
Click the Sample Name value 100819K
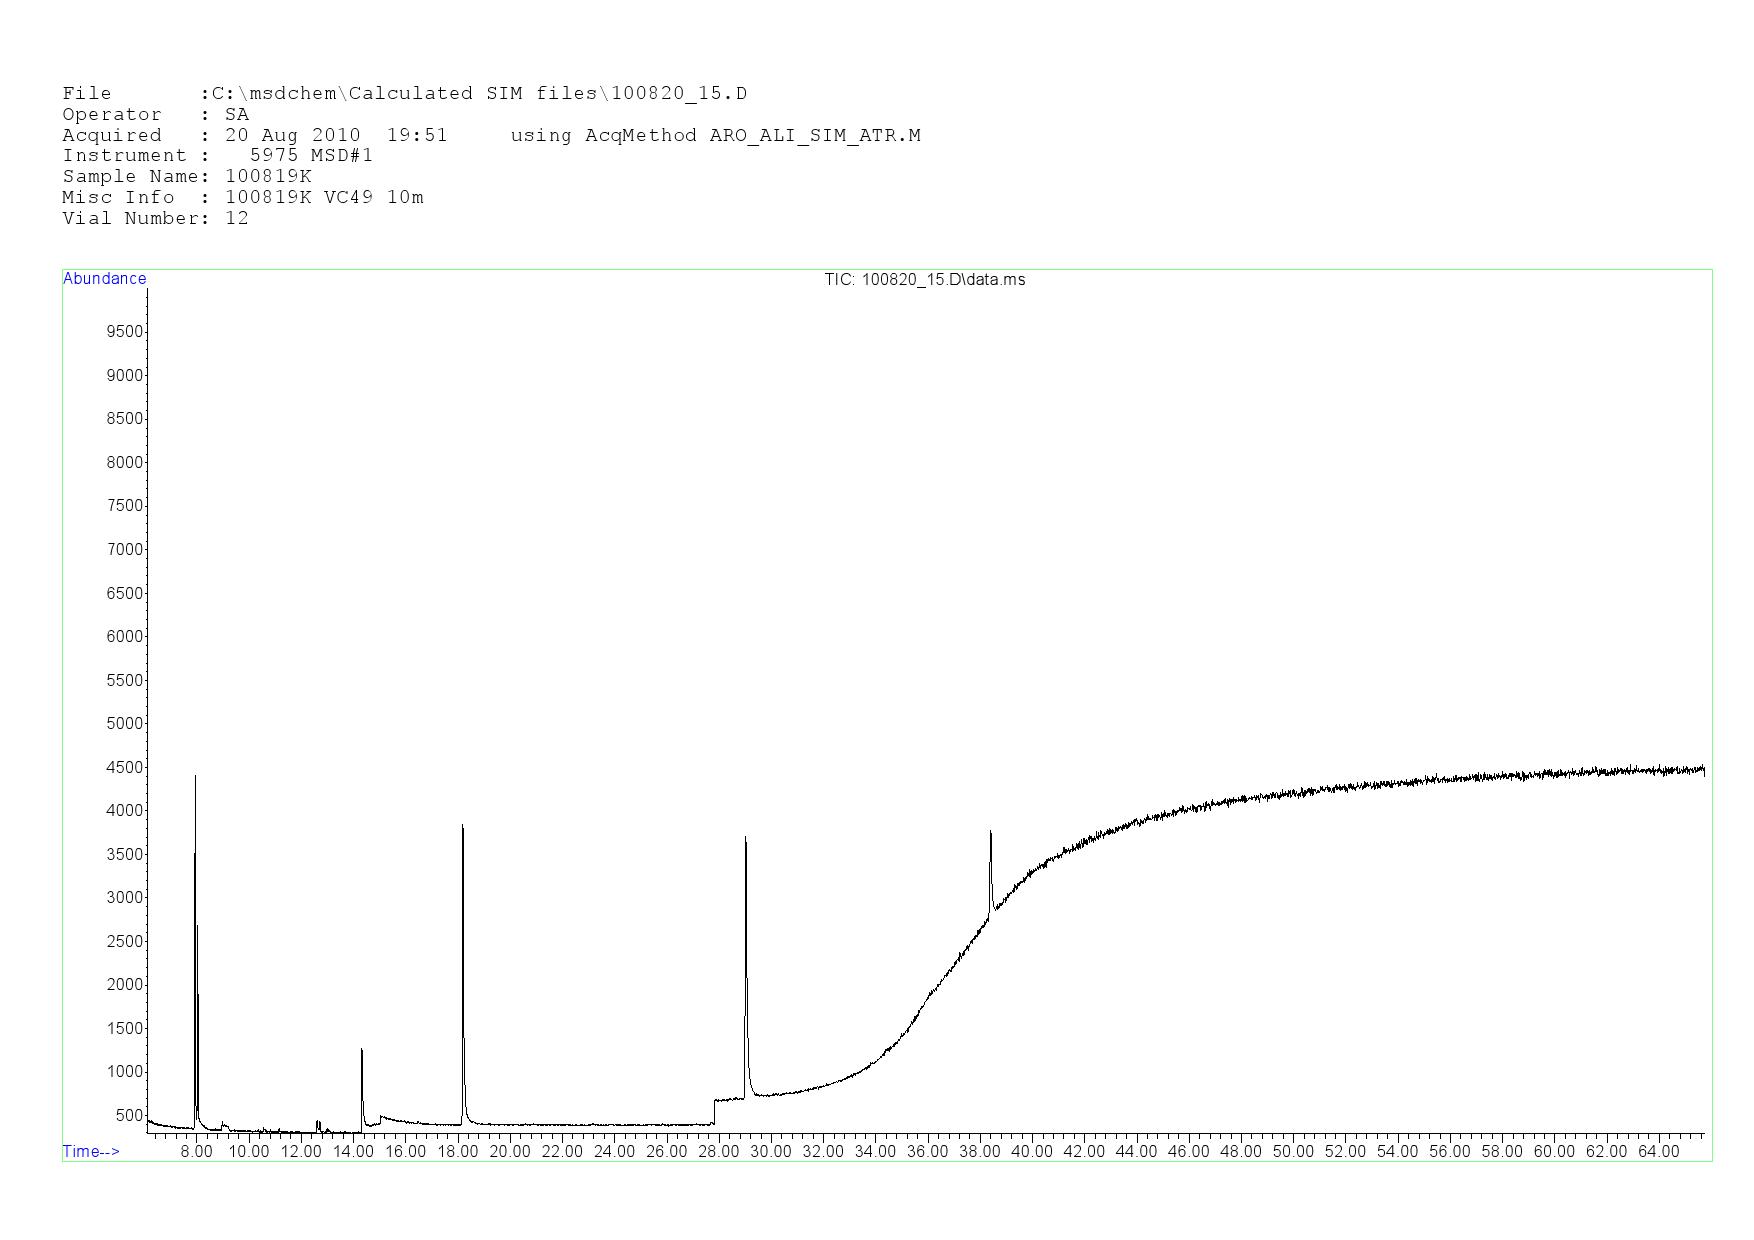coord(268,177)
